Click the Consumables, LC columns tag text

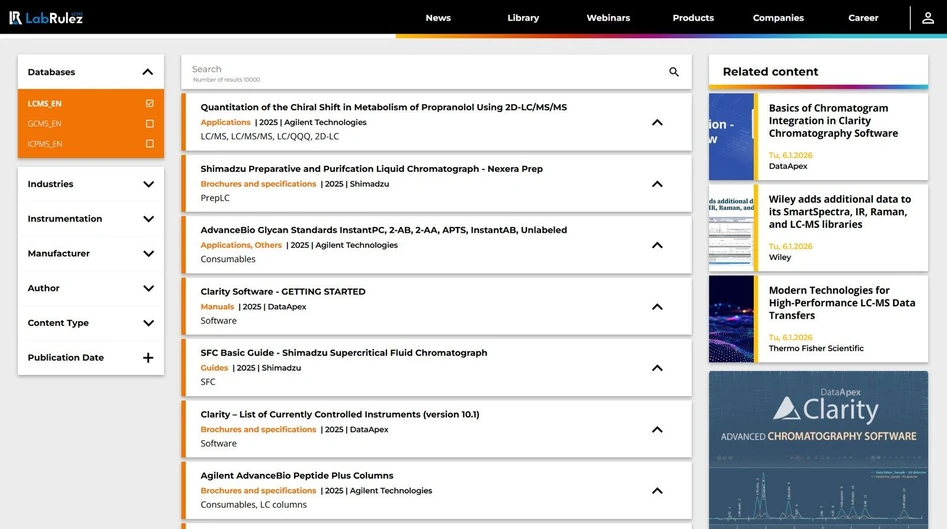tap(254, 505)
